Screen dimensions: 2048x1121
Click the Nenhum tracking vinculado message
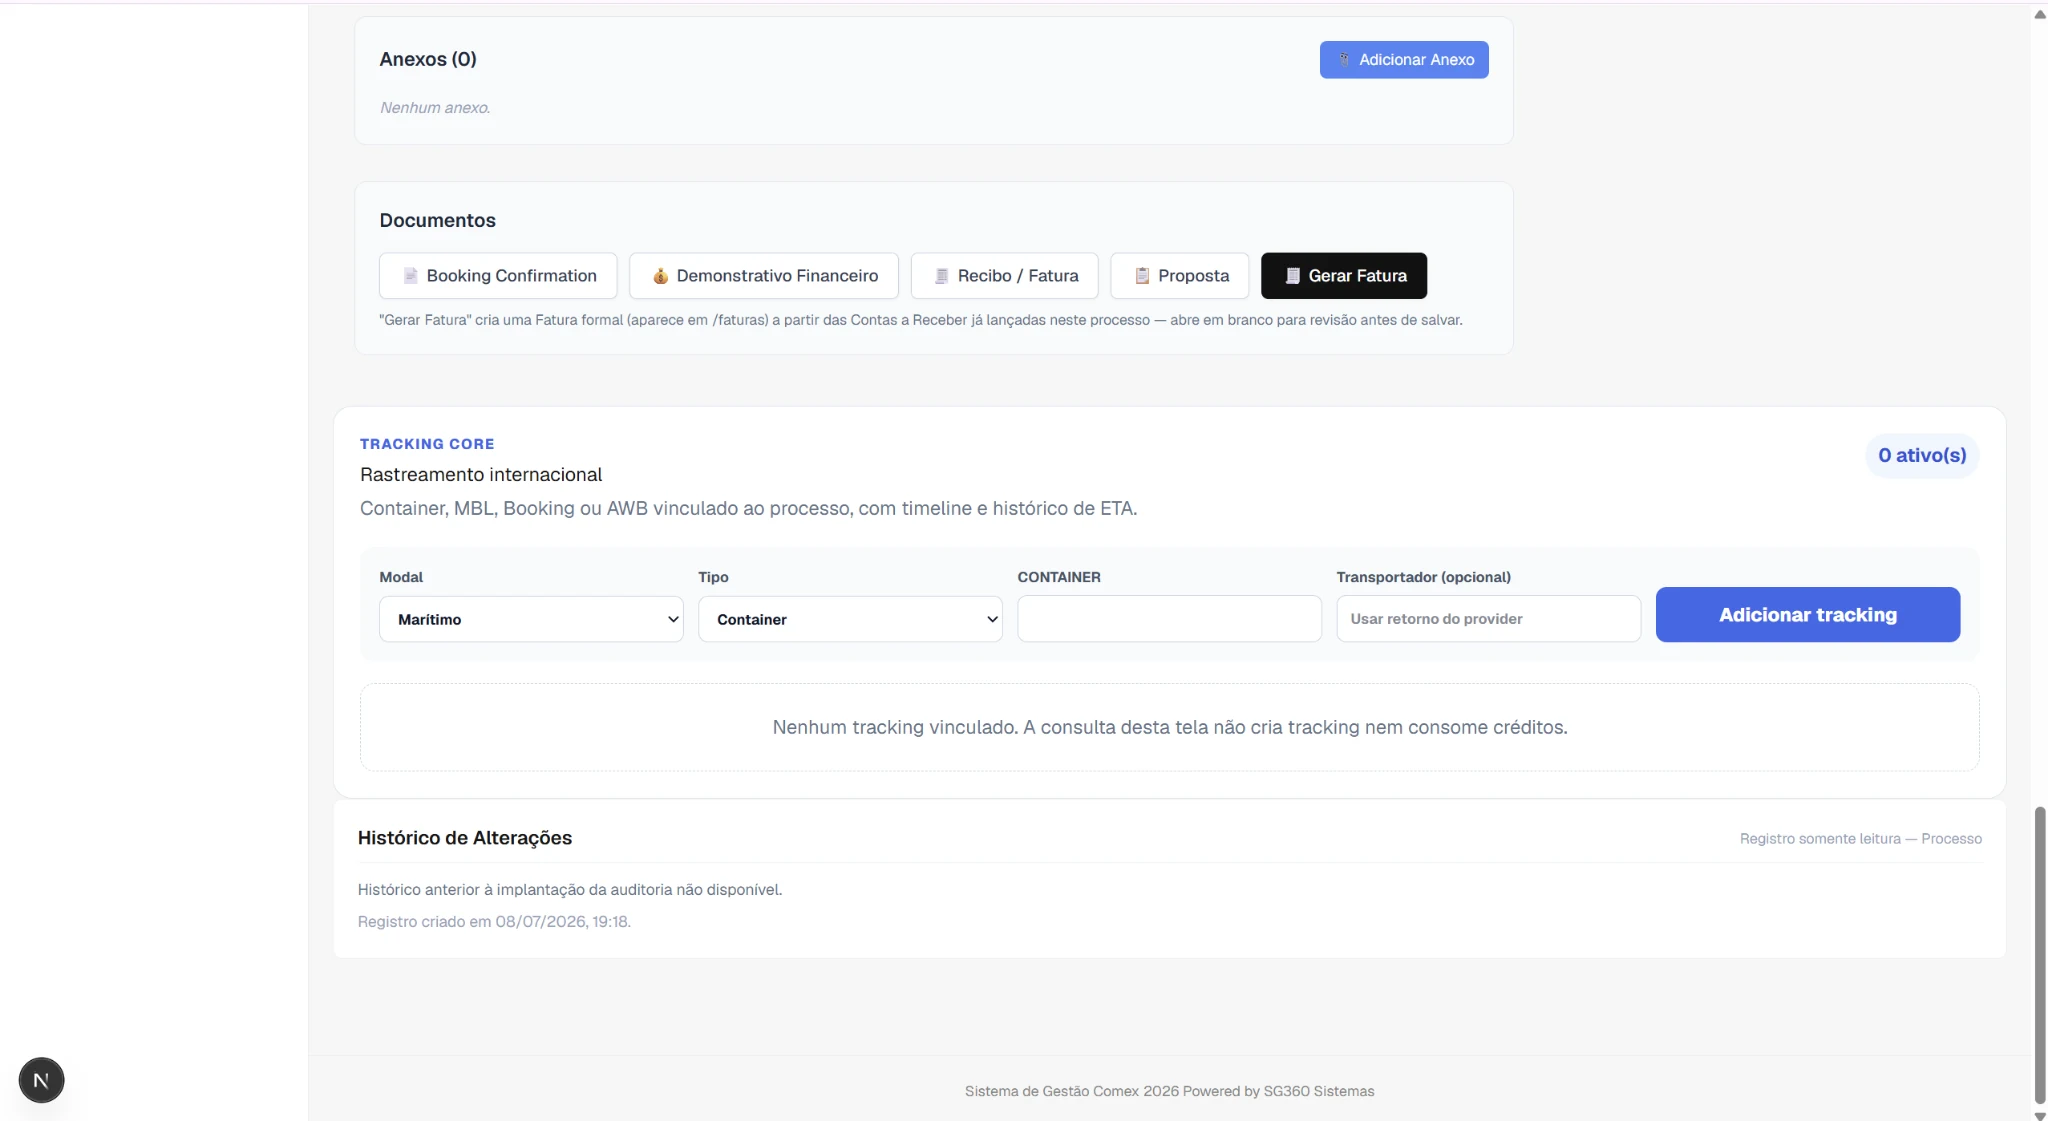(x=1170, y=727)
